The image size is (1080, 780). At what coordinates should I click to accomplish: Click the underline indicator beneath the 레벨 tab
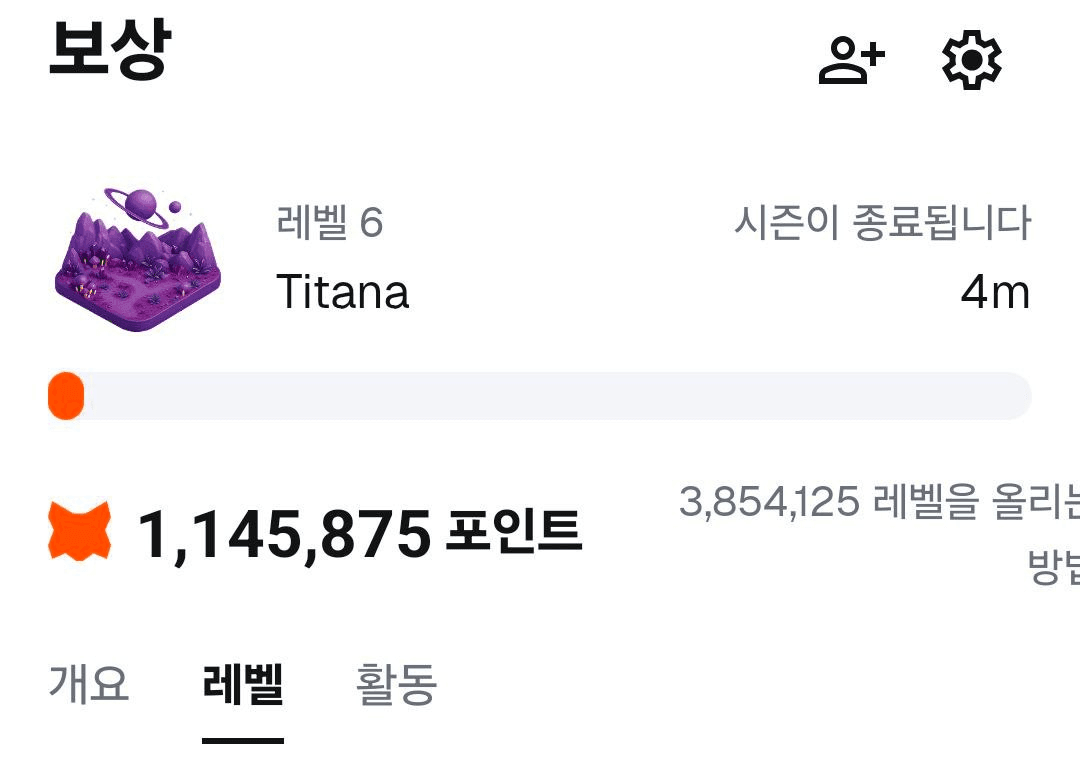[243, 740]
